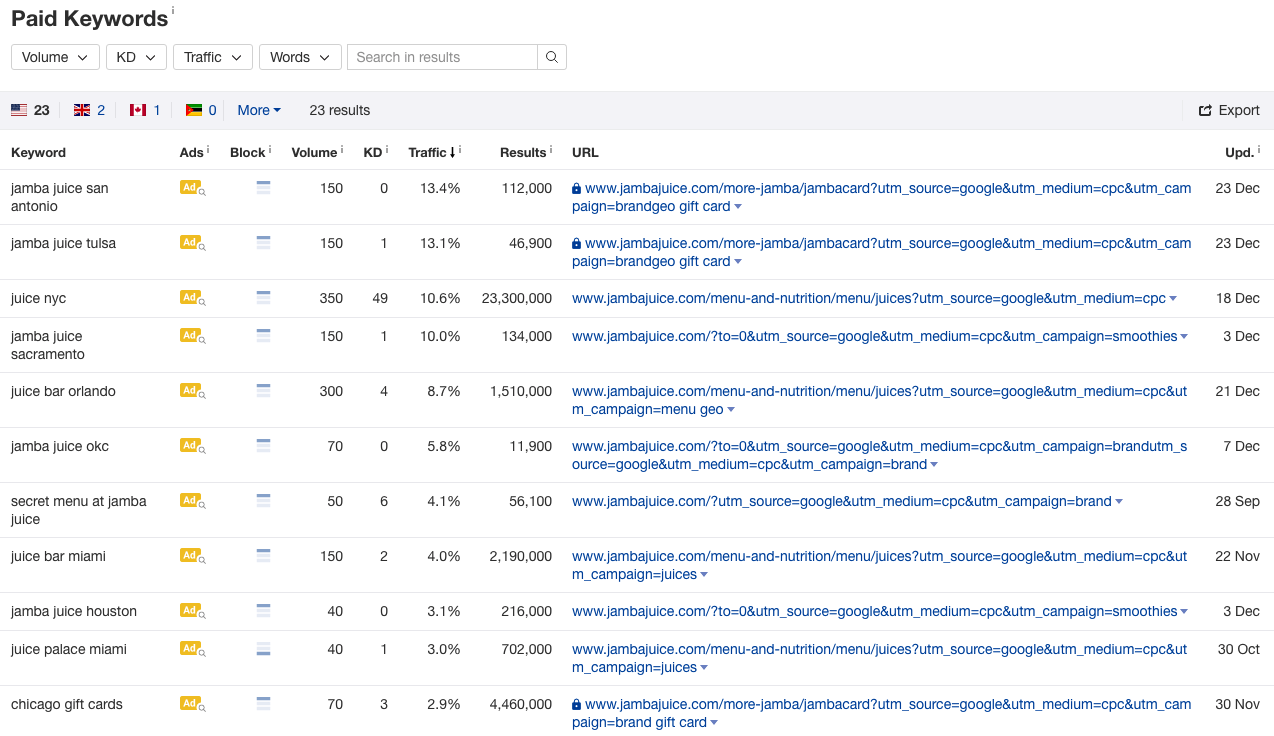Click the Ad icon for juice palace miami
The width and height of the screenshot is (1274, 736).
(192, 649)
